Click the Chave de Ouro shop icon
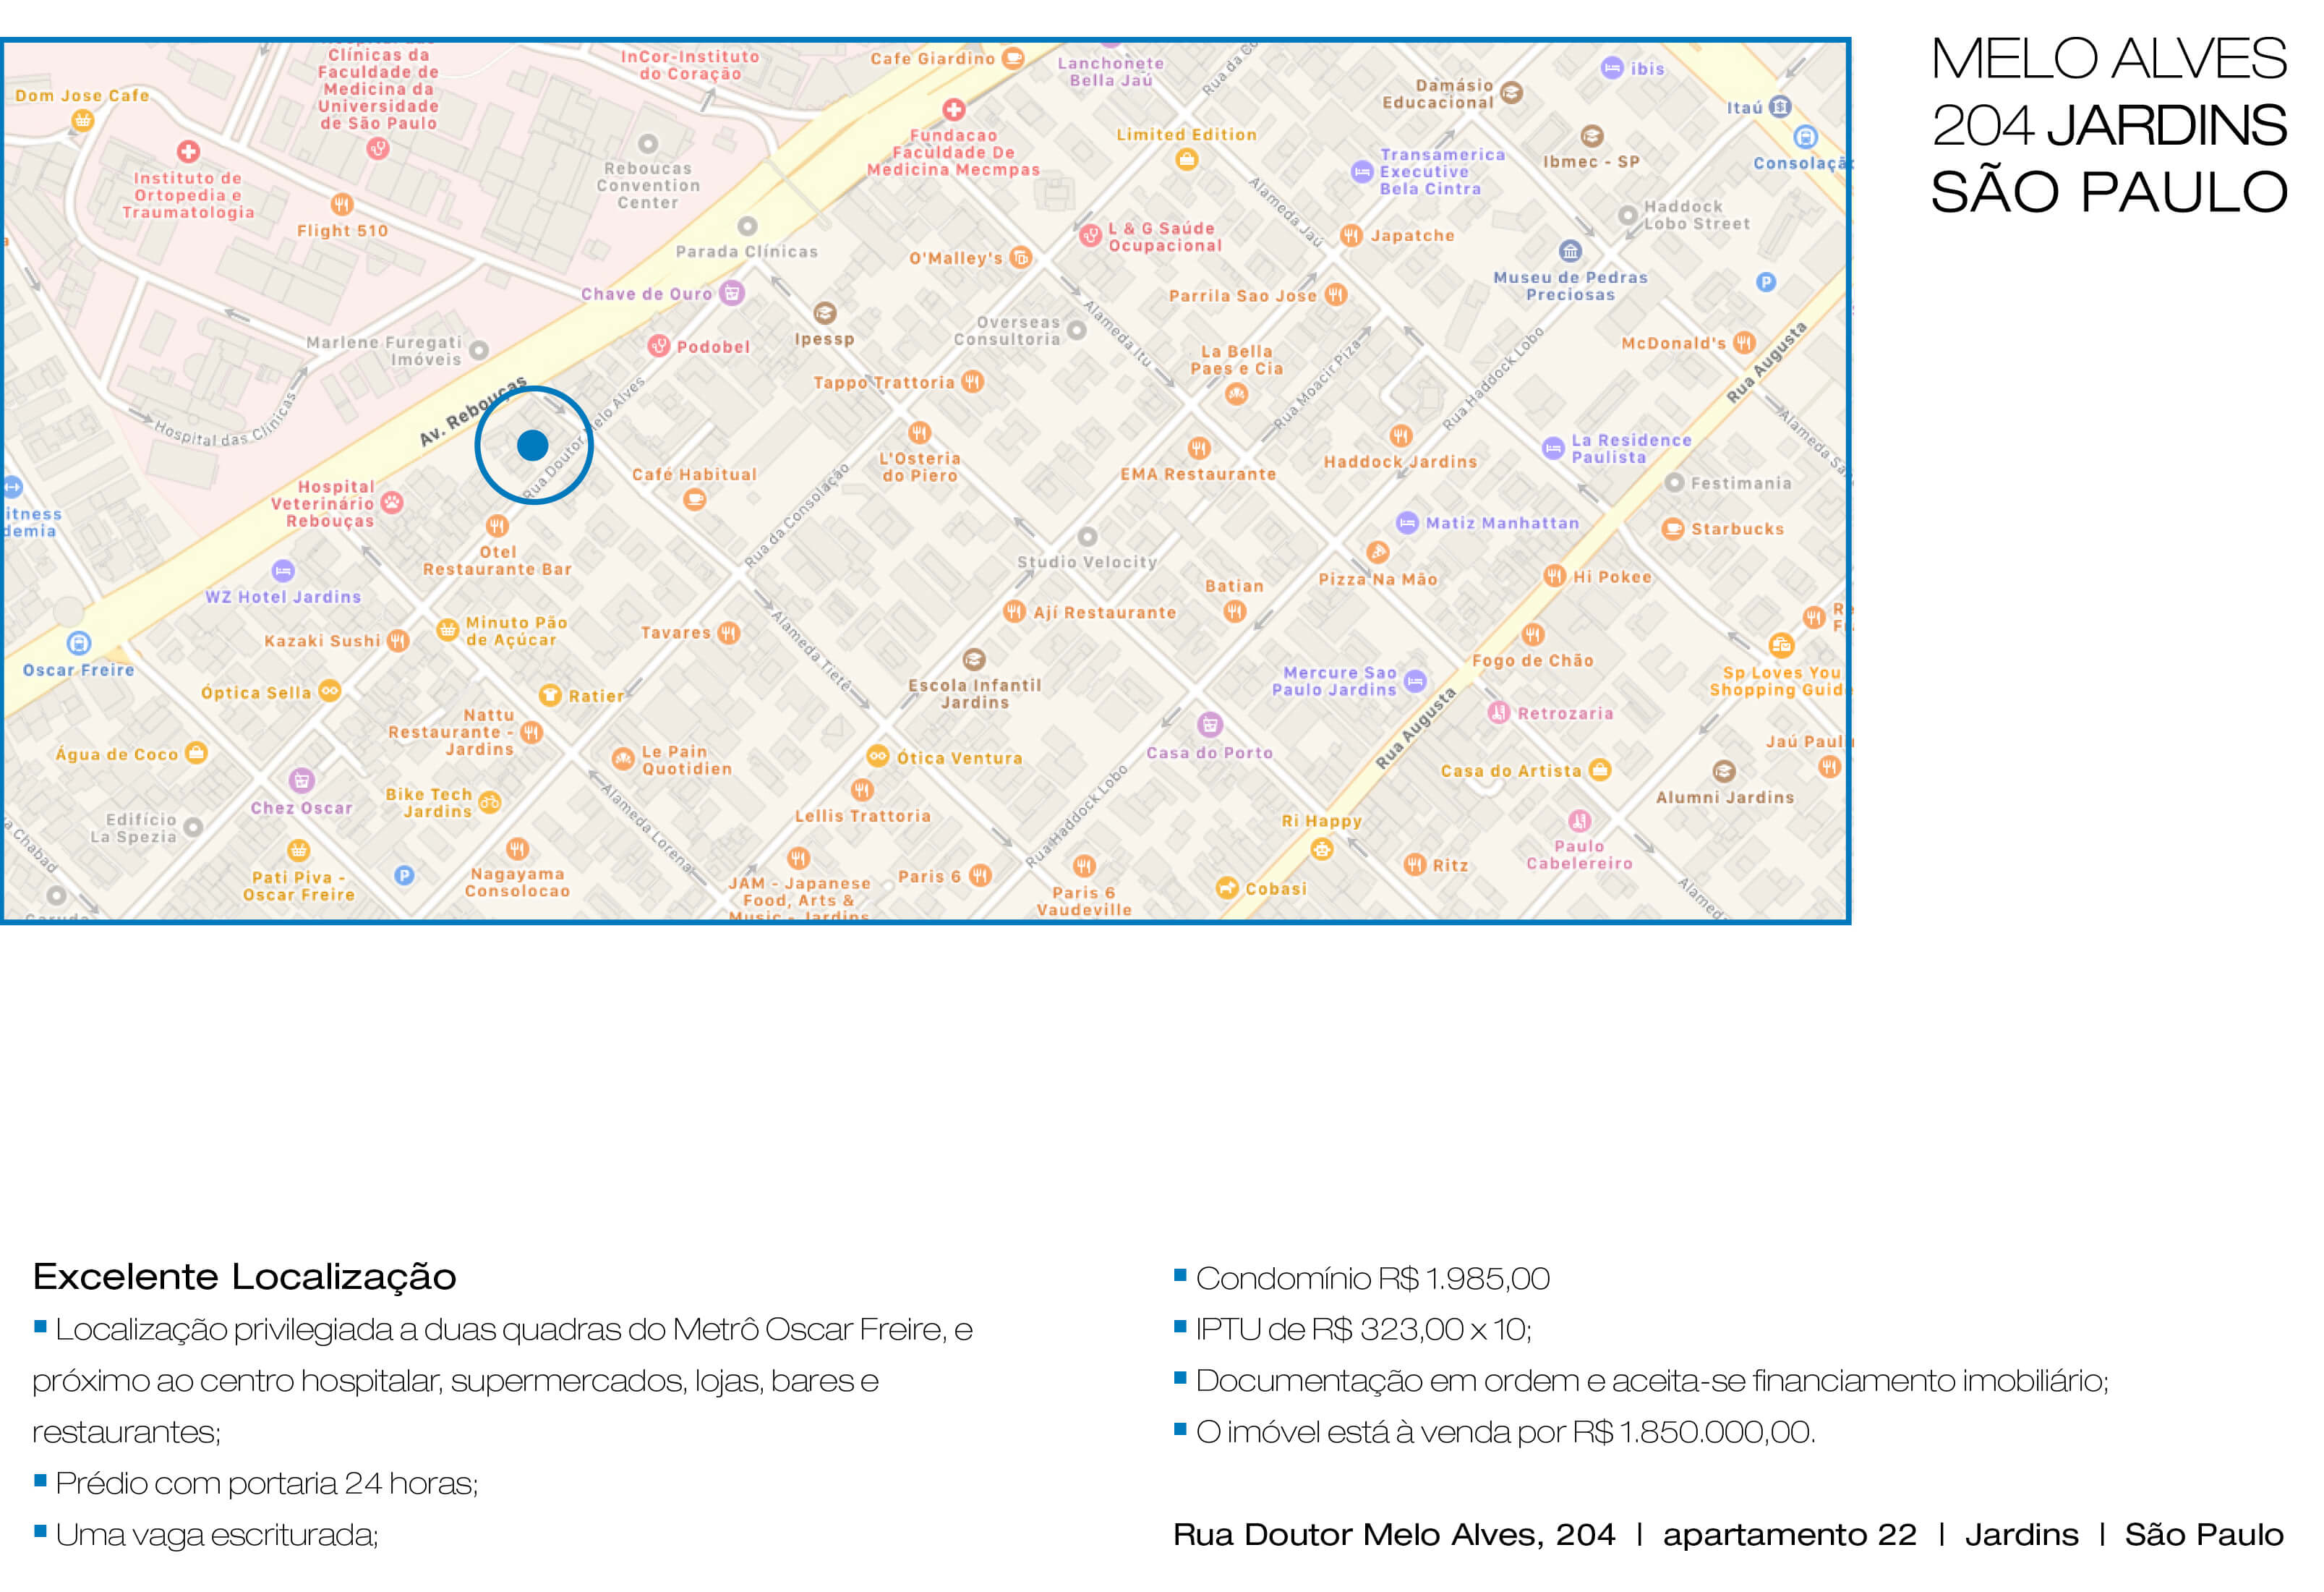The height and width of the screenshot is (1592, 2324). (732, 293)
